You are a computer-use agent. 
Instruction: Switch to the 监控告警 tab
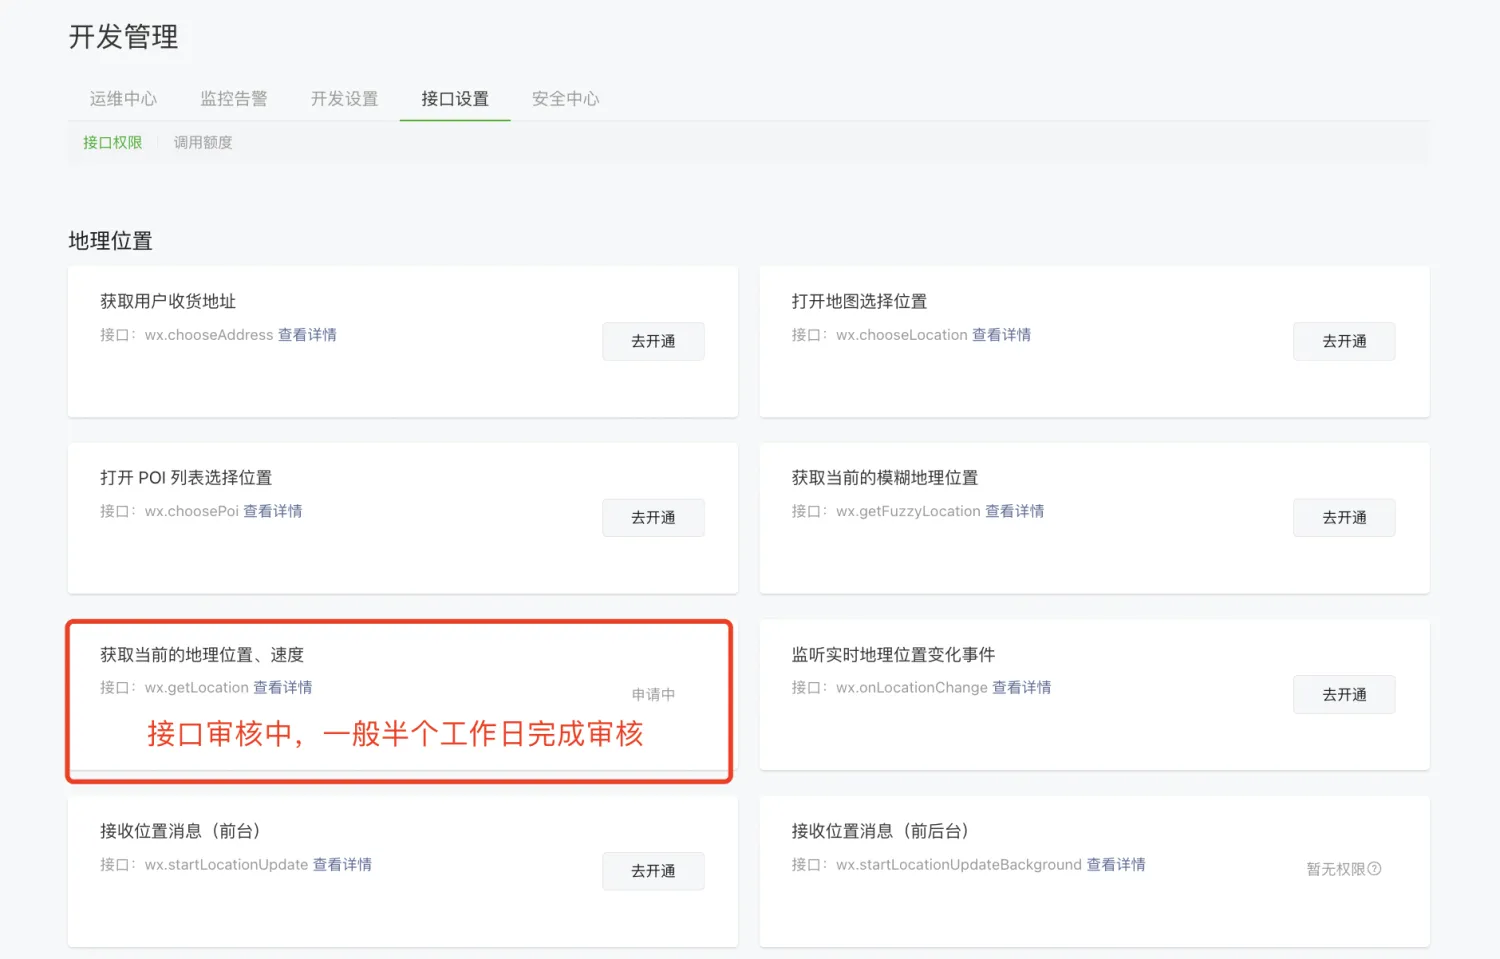click(x=234, y=99)
